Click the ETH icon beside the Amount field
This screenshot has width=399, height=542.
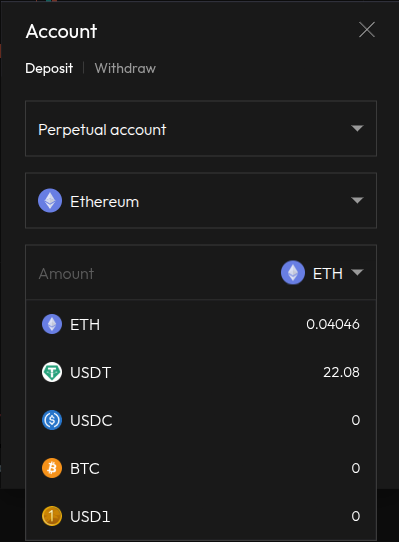pyautogui.click(x=293, y=272)
